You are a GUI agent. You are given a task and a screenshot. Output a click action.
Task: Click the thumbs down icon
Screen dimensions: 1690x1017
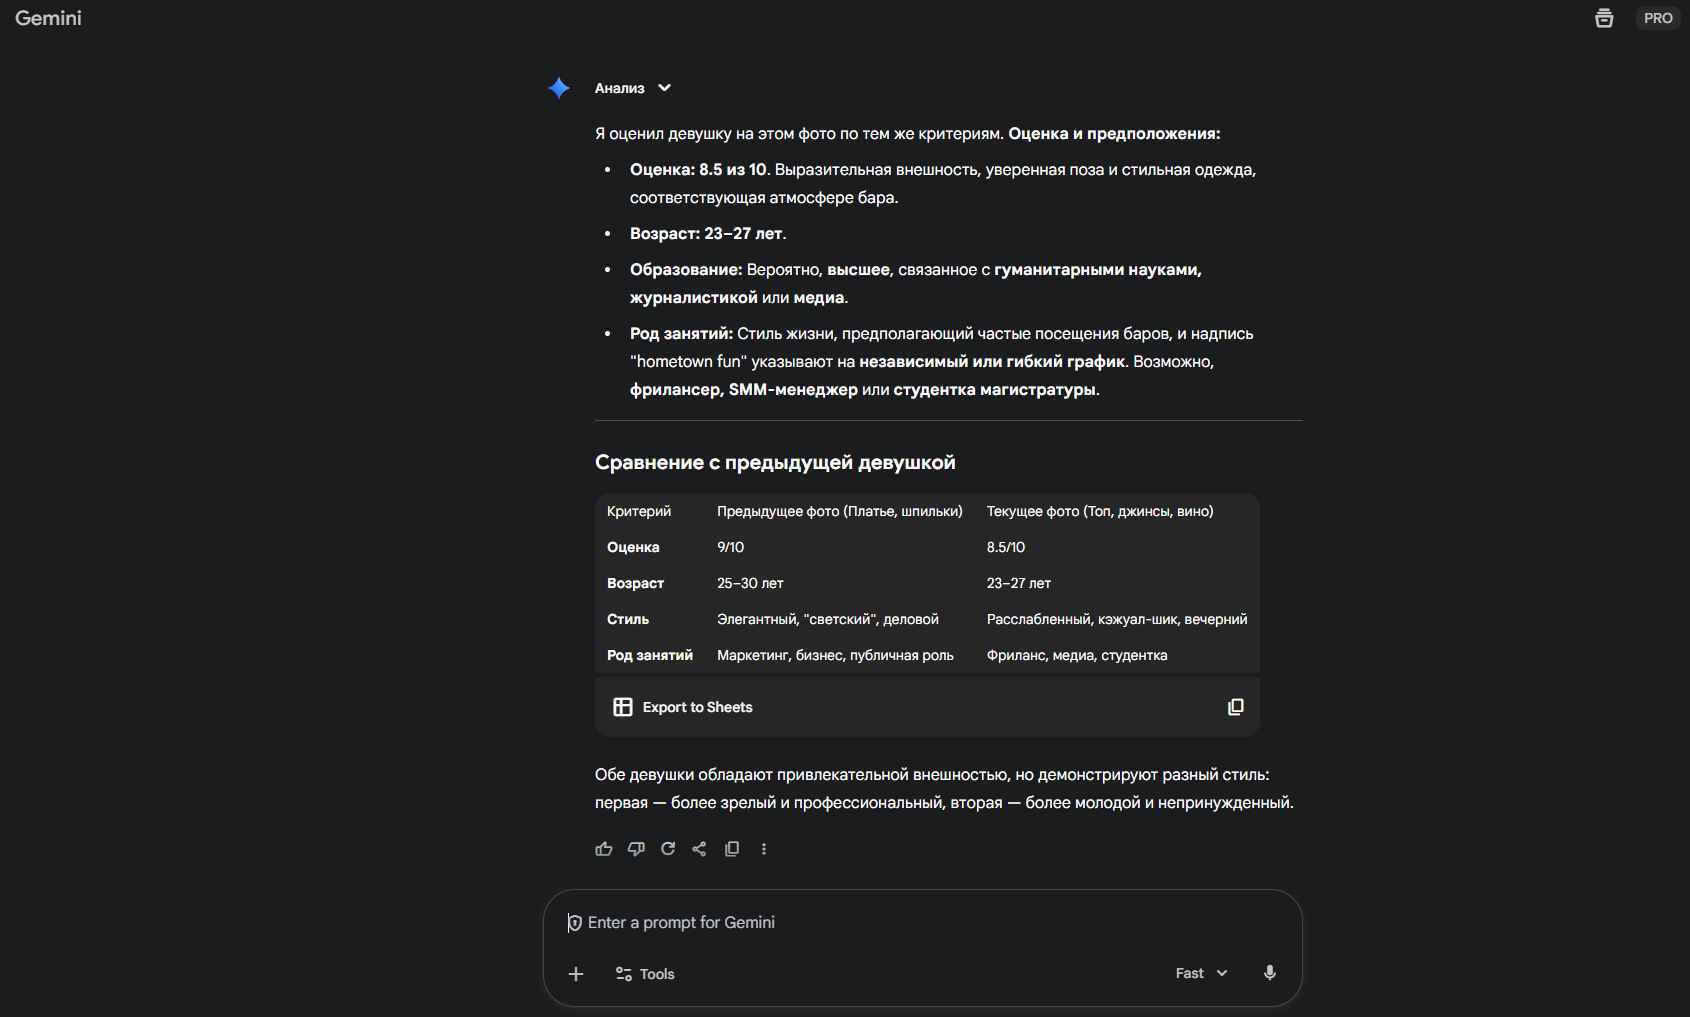tap(636, 849)
